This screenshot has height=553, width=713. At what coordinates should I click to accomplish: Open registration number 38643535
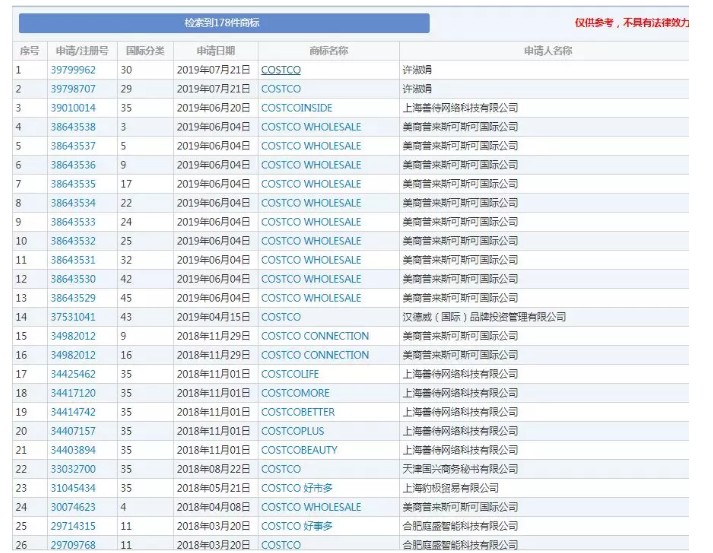click(73, 184)
